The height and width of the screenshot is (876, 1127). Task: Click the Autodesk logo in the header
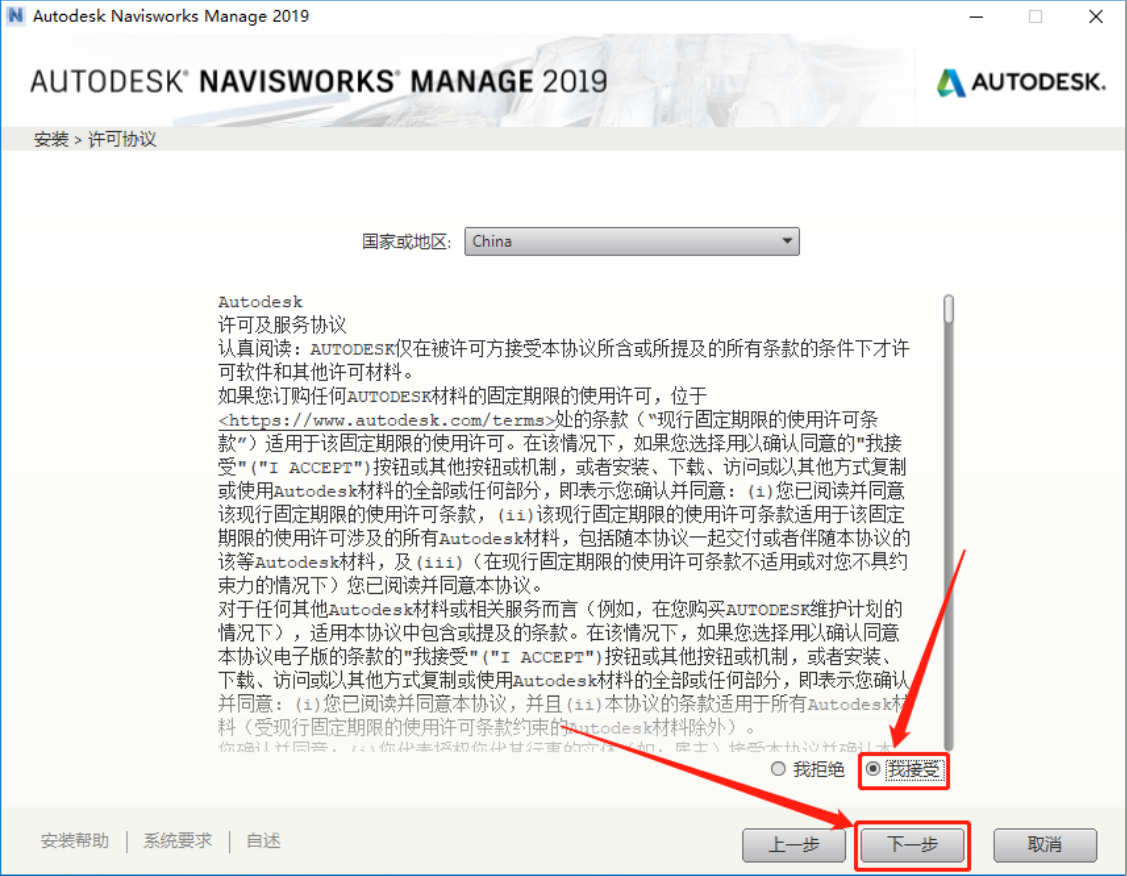1020,82
